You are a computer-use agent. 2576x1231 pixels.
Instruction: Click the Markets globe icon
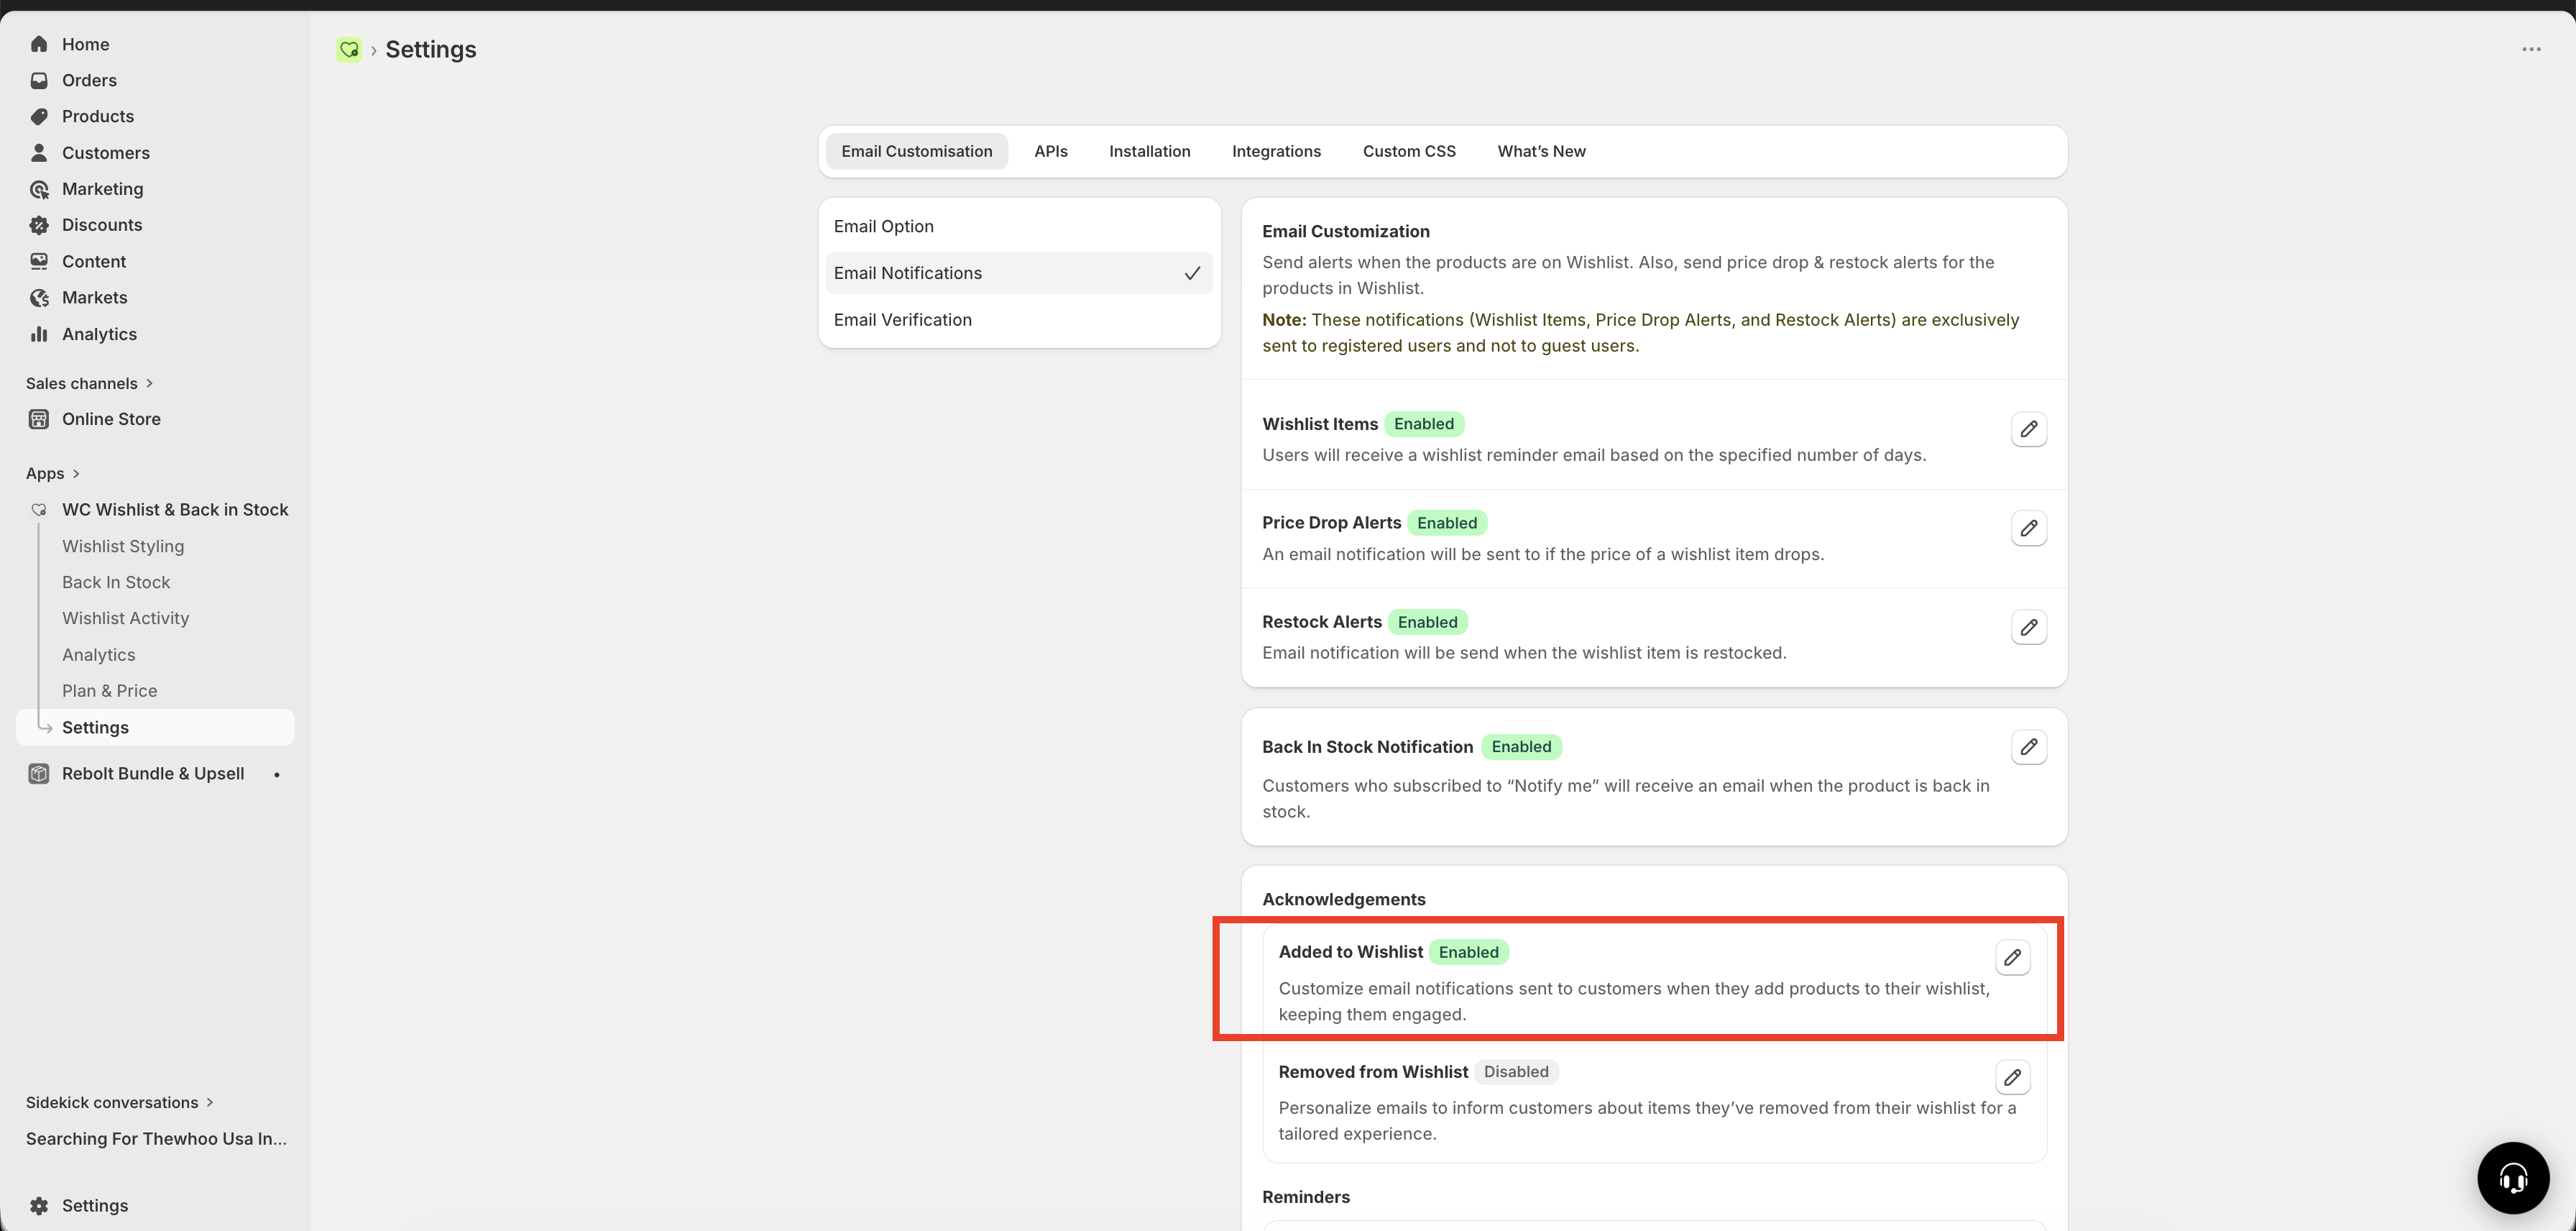(39, 297)
